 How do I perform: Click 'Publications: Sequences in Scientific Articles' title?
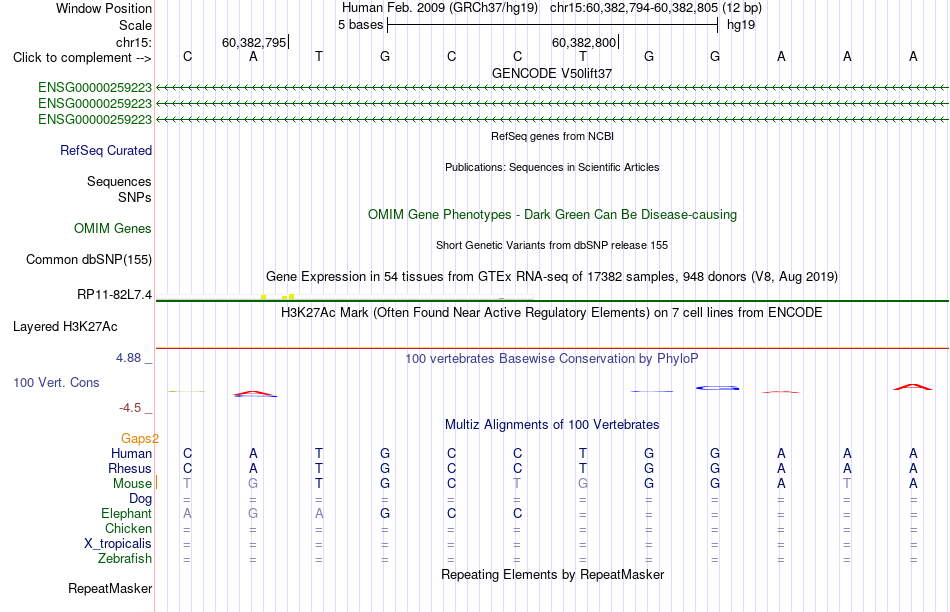click(x=552, y=167)
